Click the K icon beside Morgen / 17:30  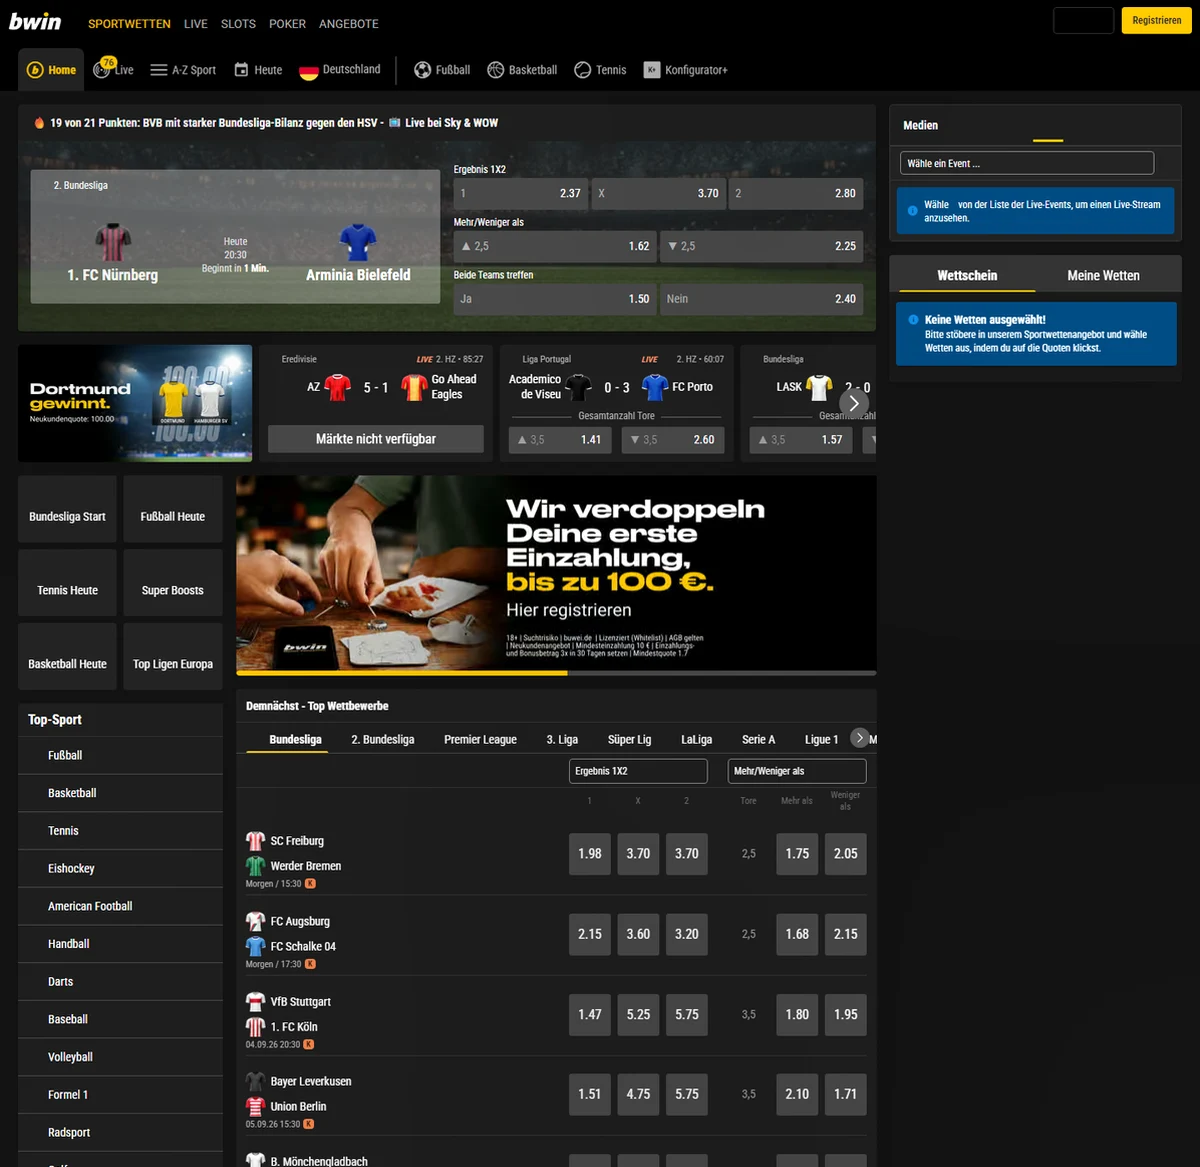point(310,964)
